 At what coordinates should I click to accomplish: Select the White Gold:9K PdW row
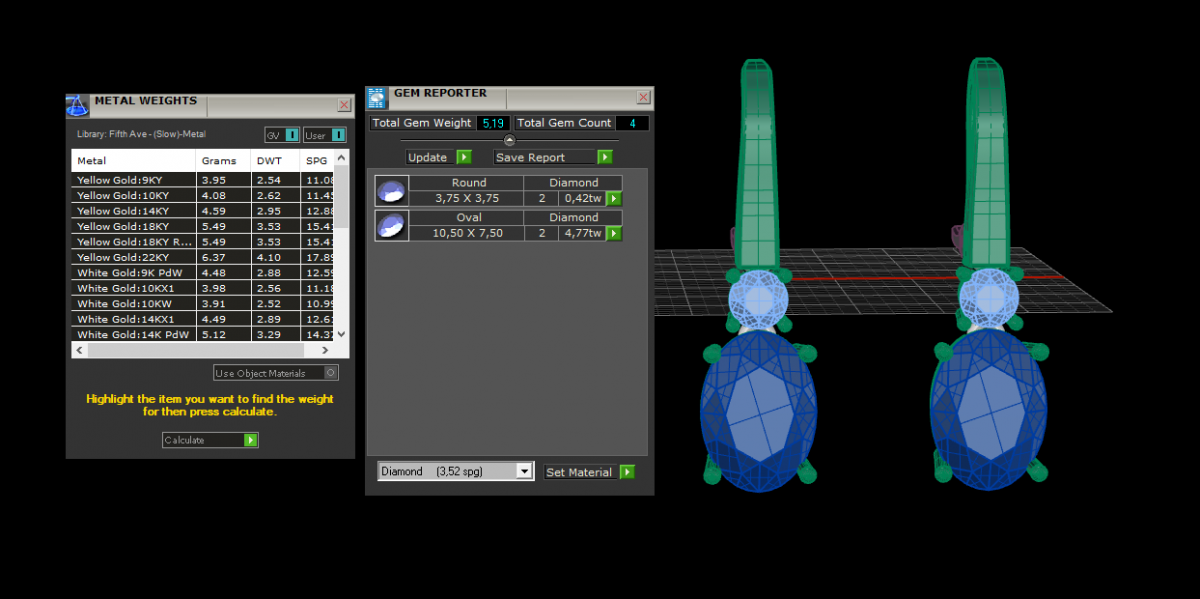(202, 273)
